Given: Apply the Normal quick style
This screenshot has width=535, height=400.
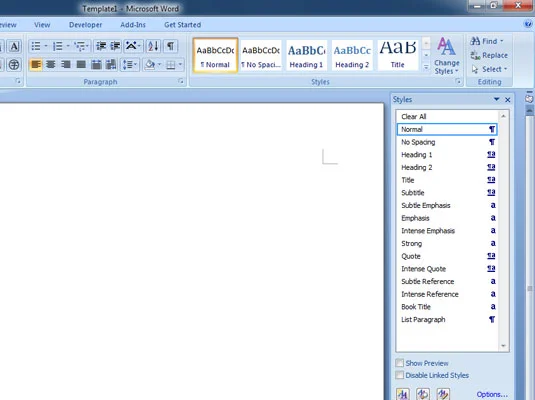Looking at the screenshot, I should (215, 56).
